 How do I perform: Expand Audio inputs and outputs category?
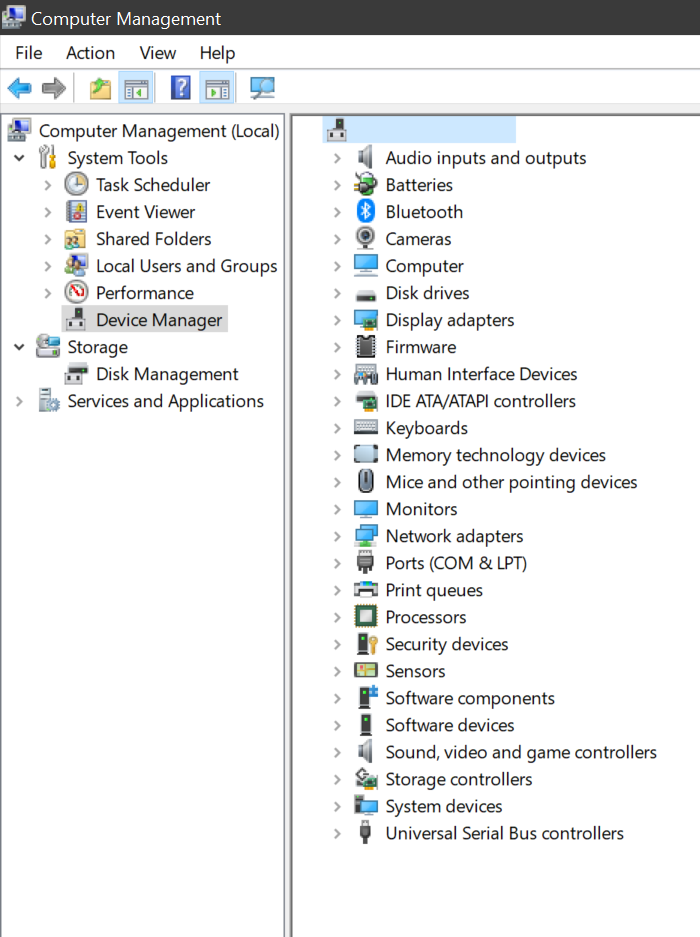[338, 158]
